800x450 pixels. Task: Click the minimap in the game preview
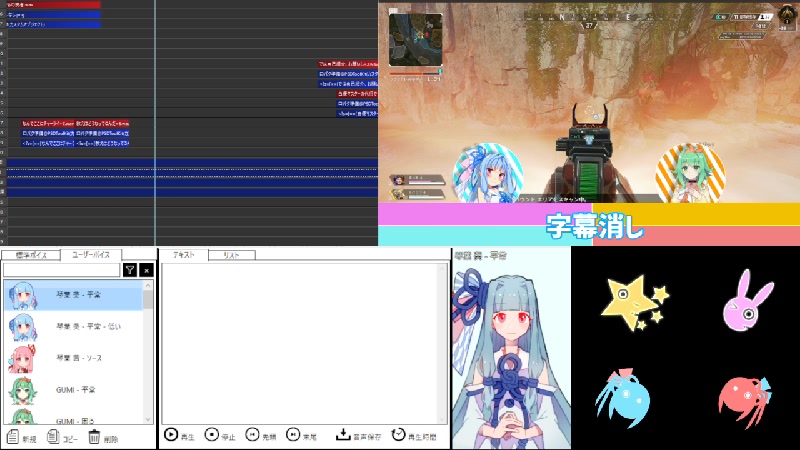(x=415, y=40)
